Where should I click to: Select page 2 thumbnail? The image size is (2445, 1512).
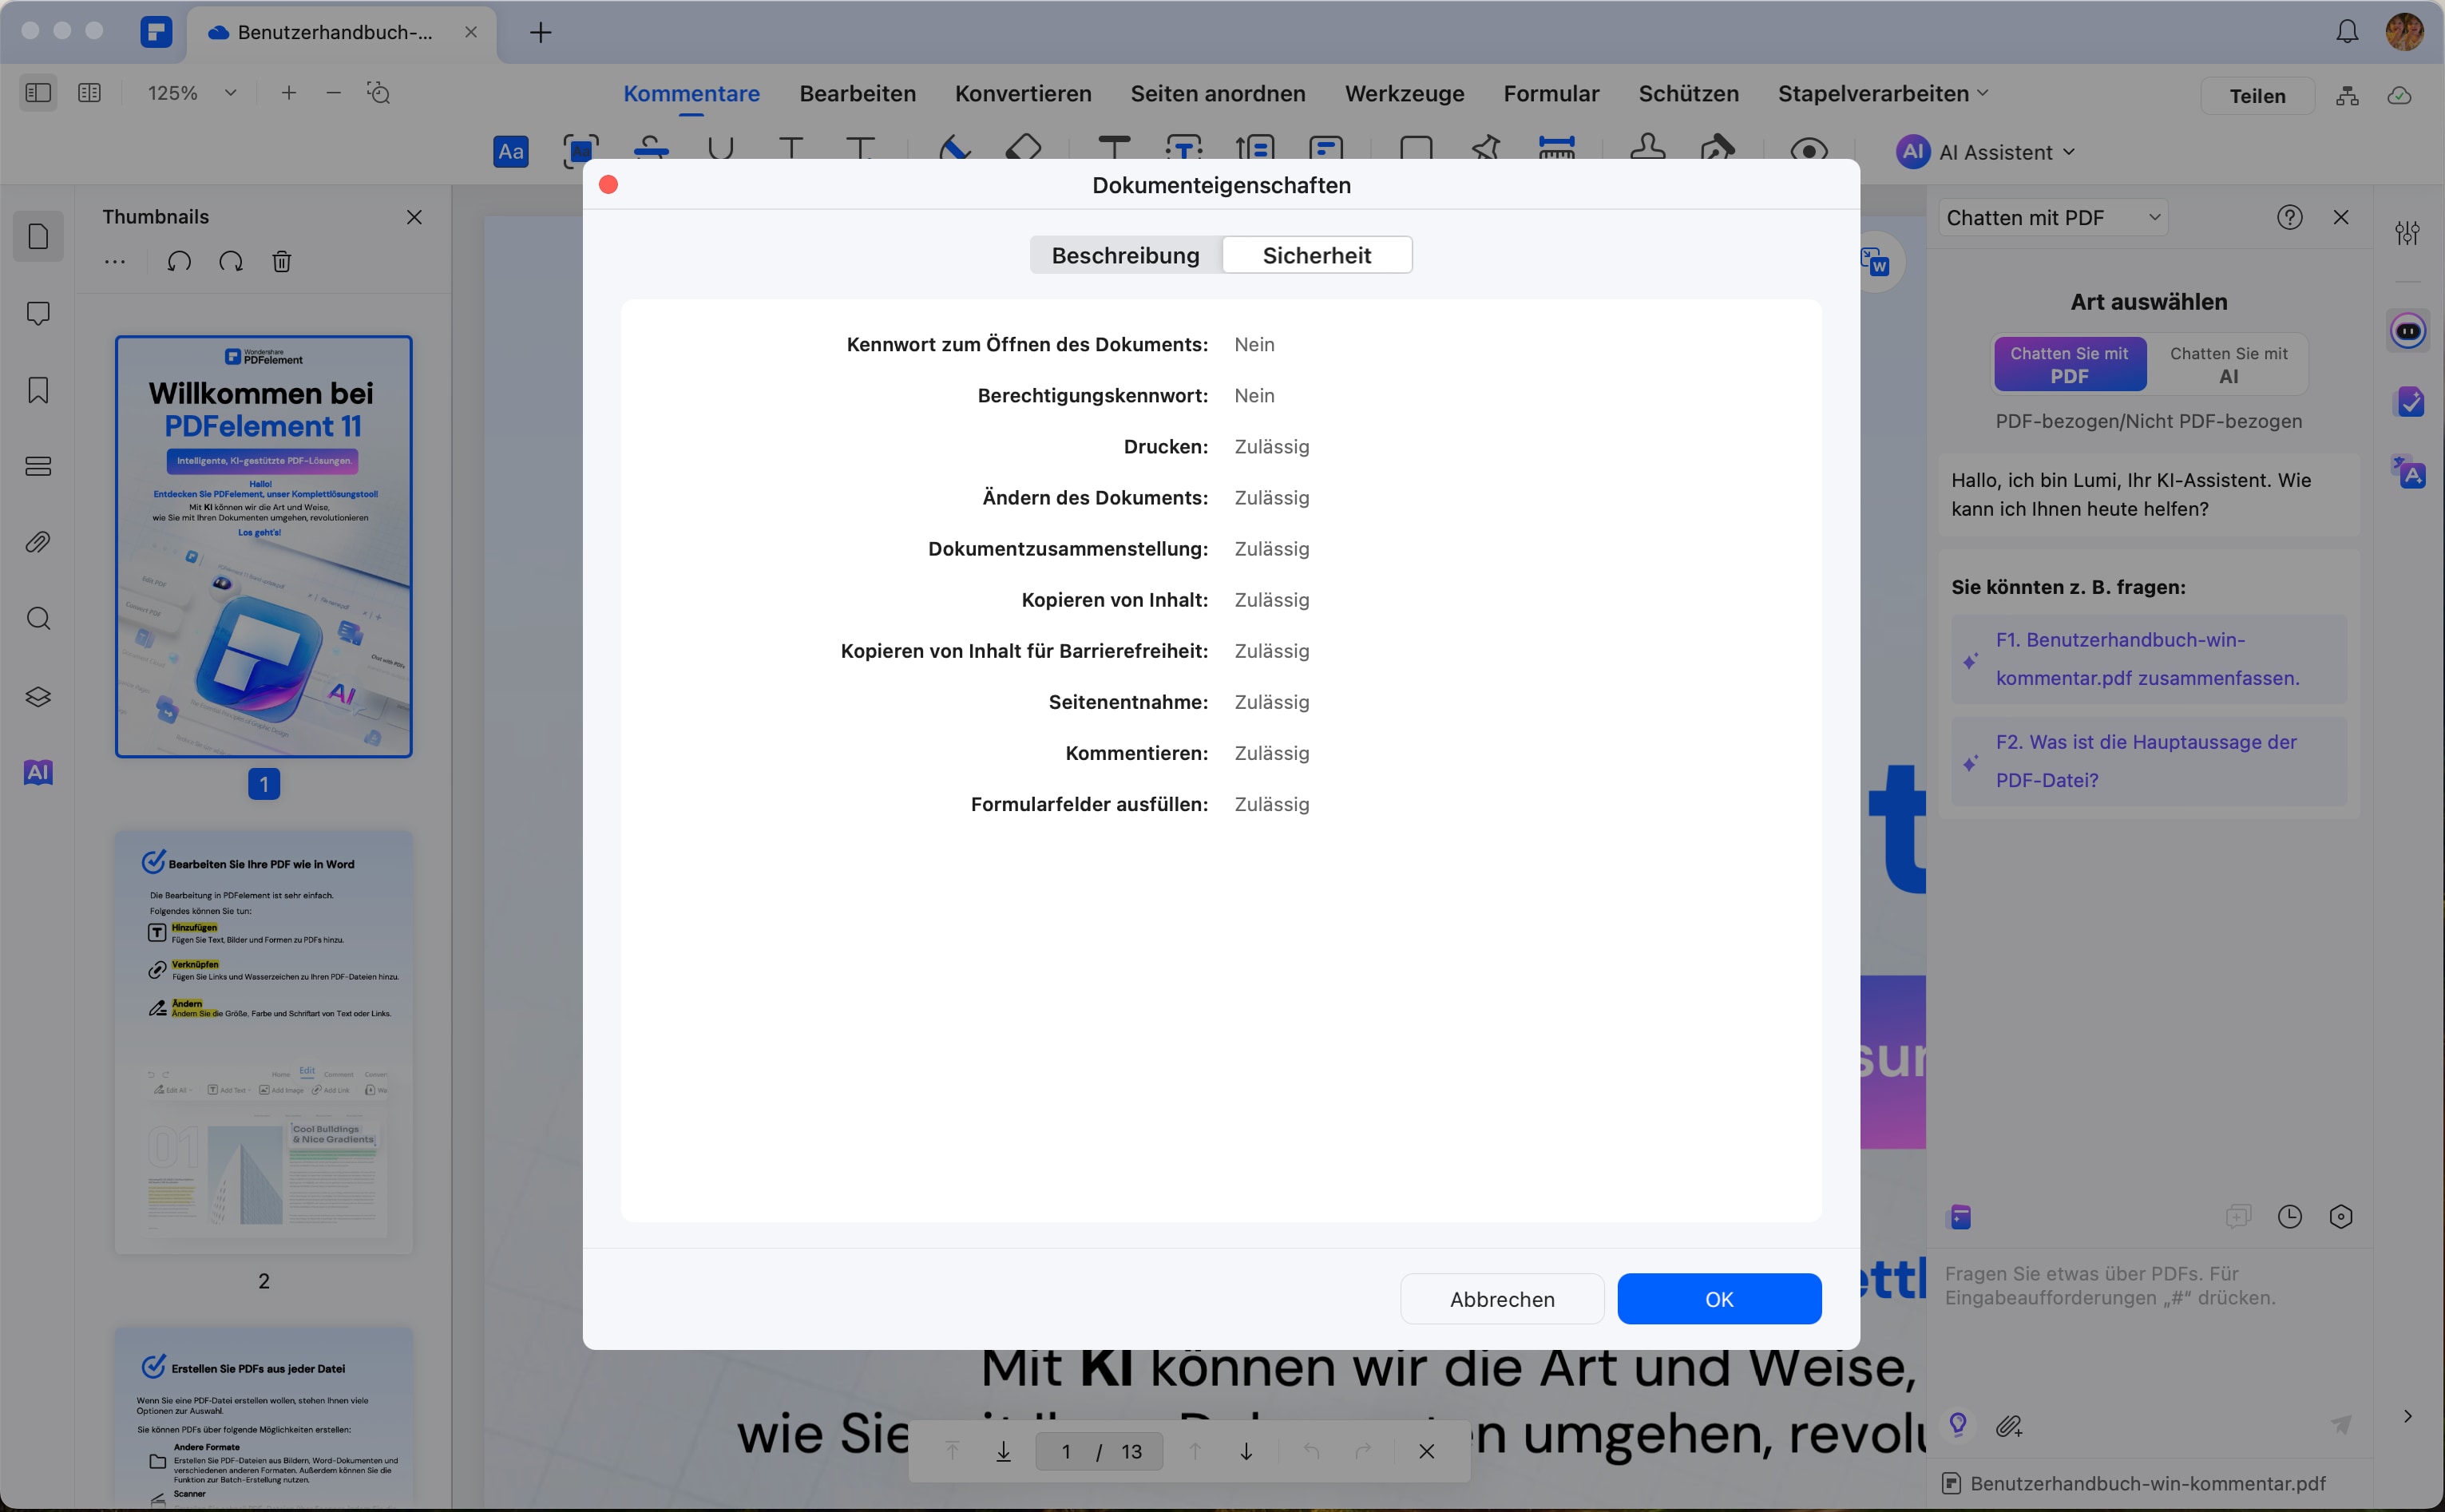tap(263, 1043)
